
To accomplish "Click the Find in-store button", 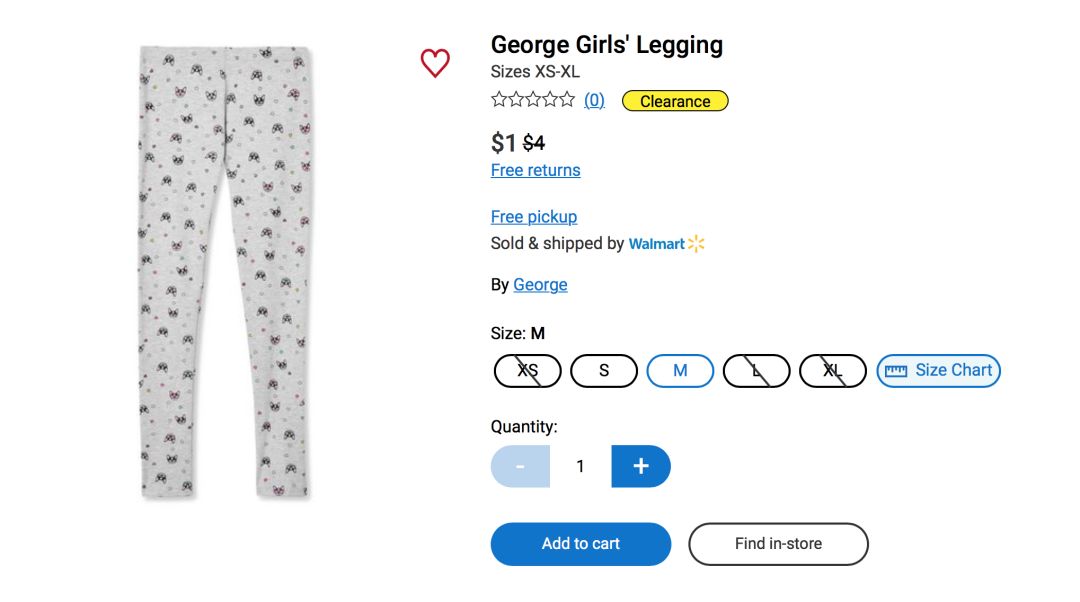I will tap(778, 544).
